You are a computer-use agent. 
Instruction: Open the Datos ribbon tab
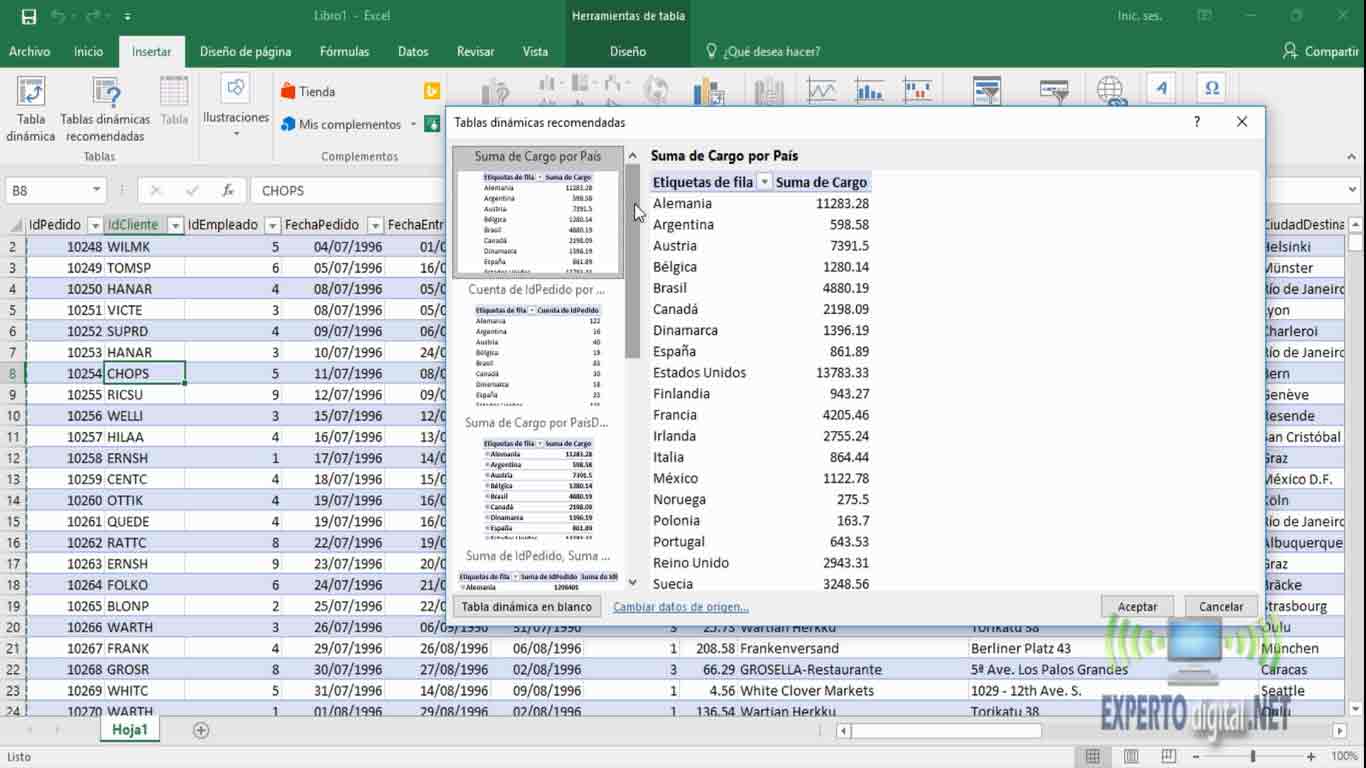[x=412, y=51]
